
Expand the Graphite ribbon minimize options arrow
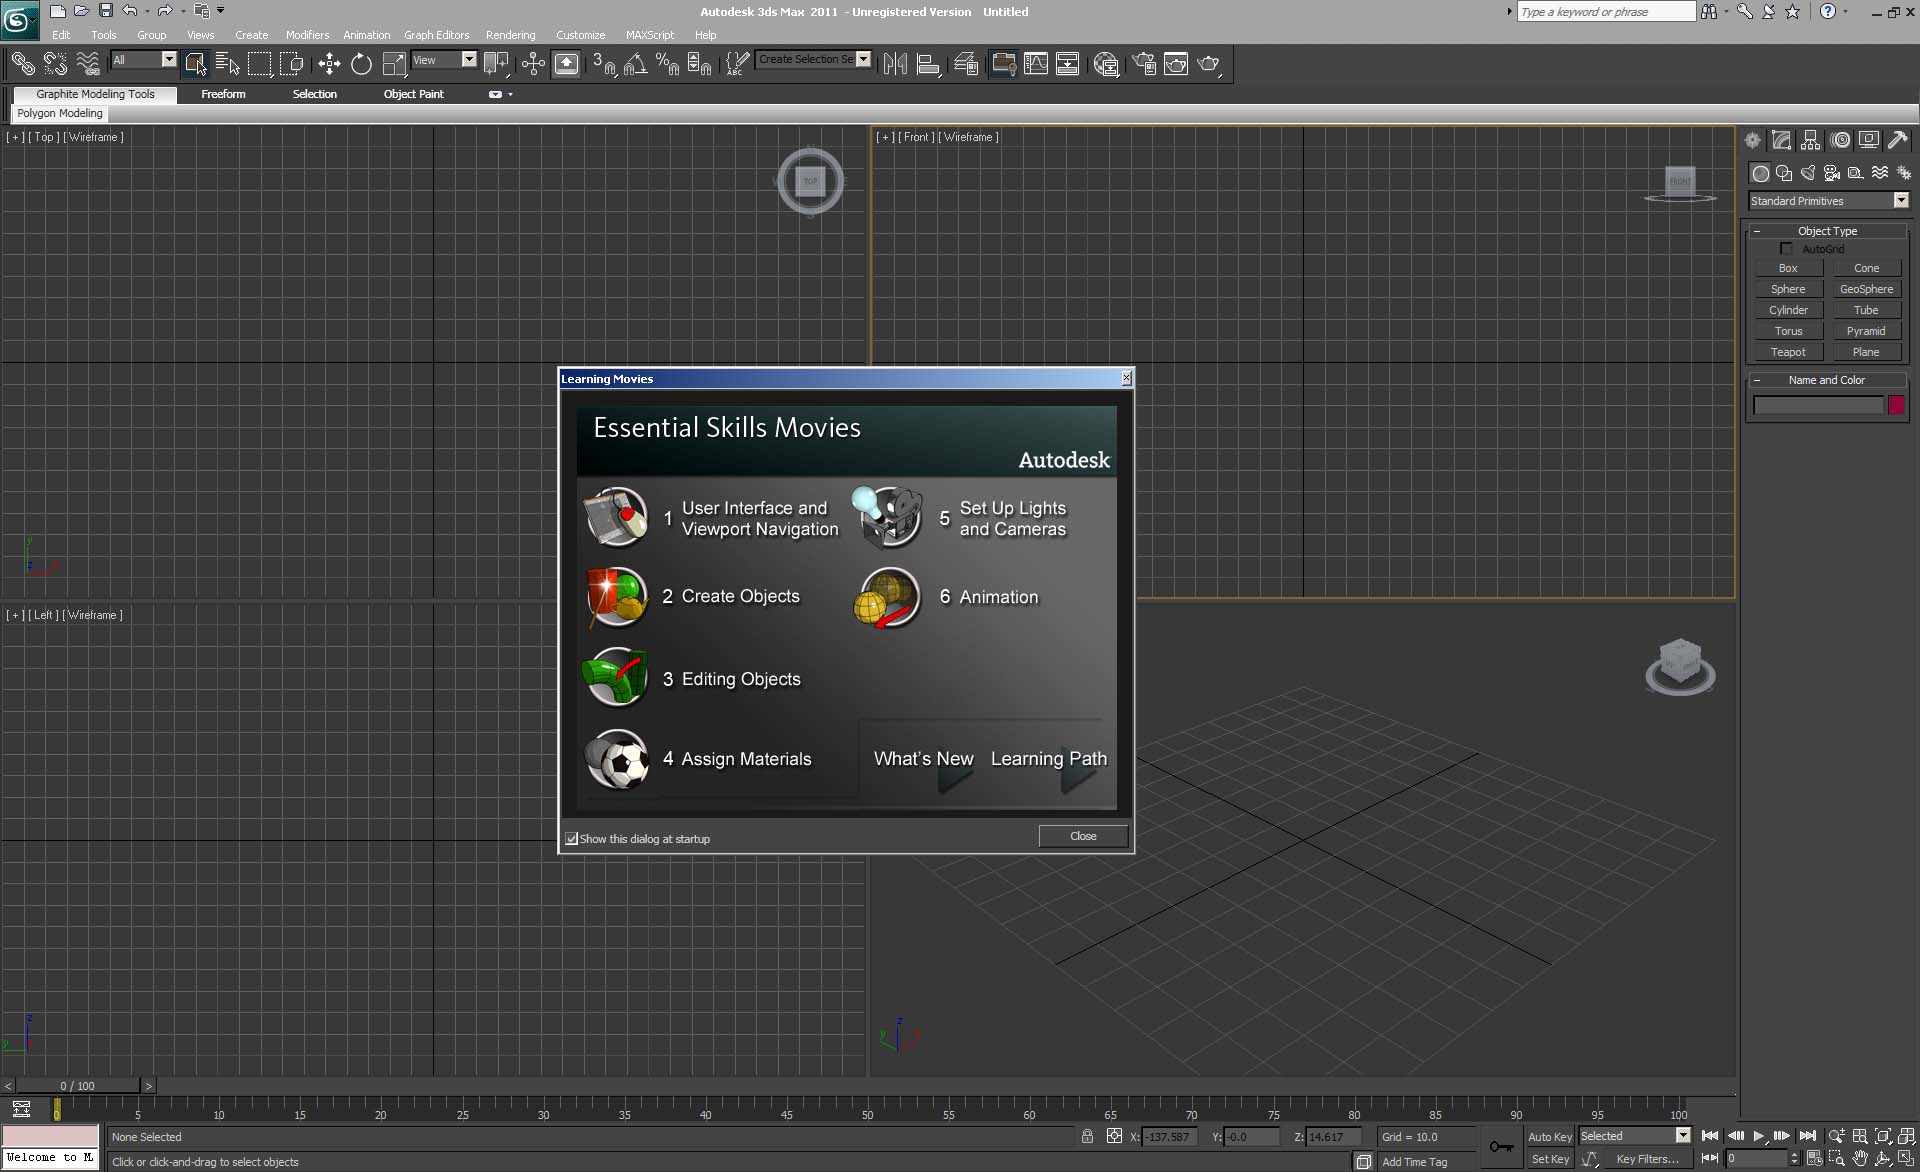[x=510, y=94]
